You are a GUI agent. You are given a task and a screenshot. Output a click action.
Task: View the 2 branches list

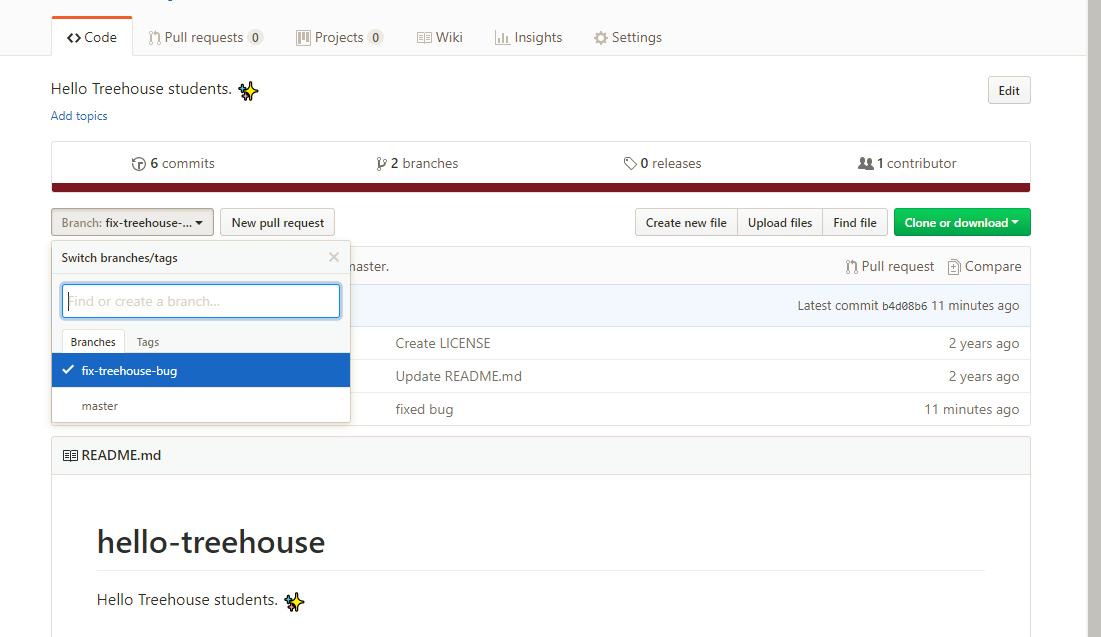(x=417, y=164)
